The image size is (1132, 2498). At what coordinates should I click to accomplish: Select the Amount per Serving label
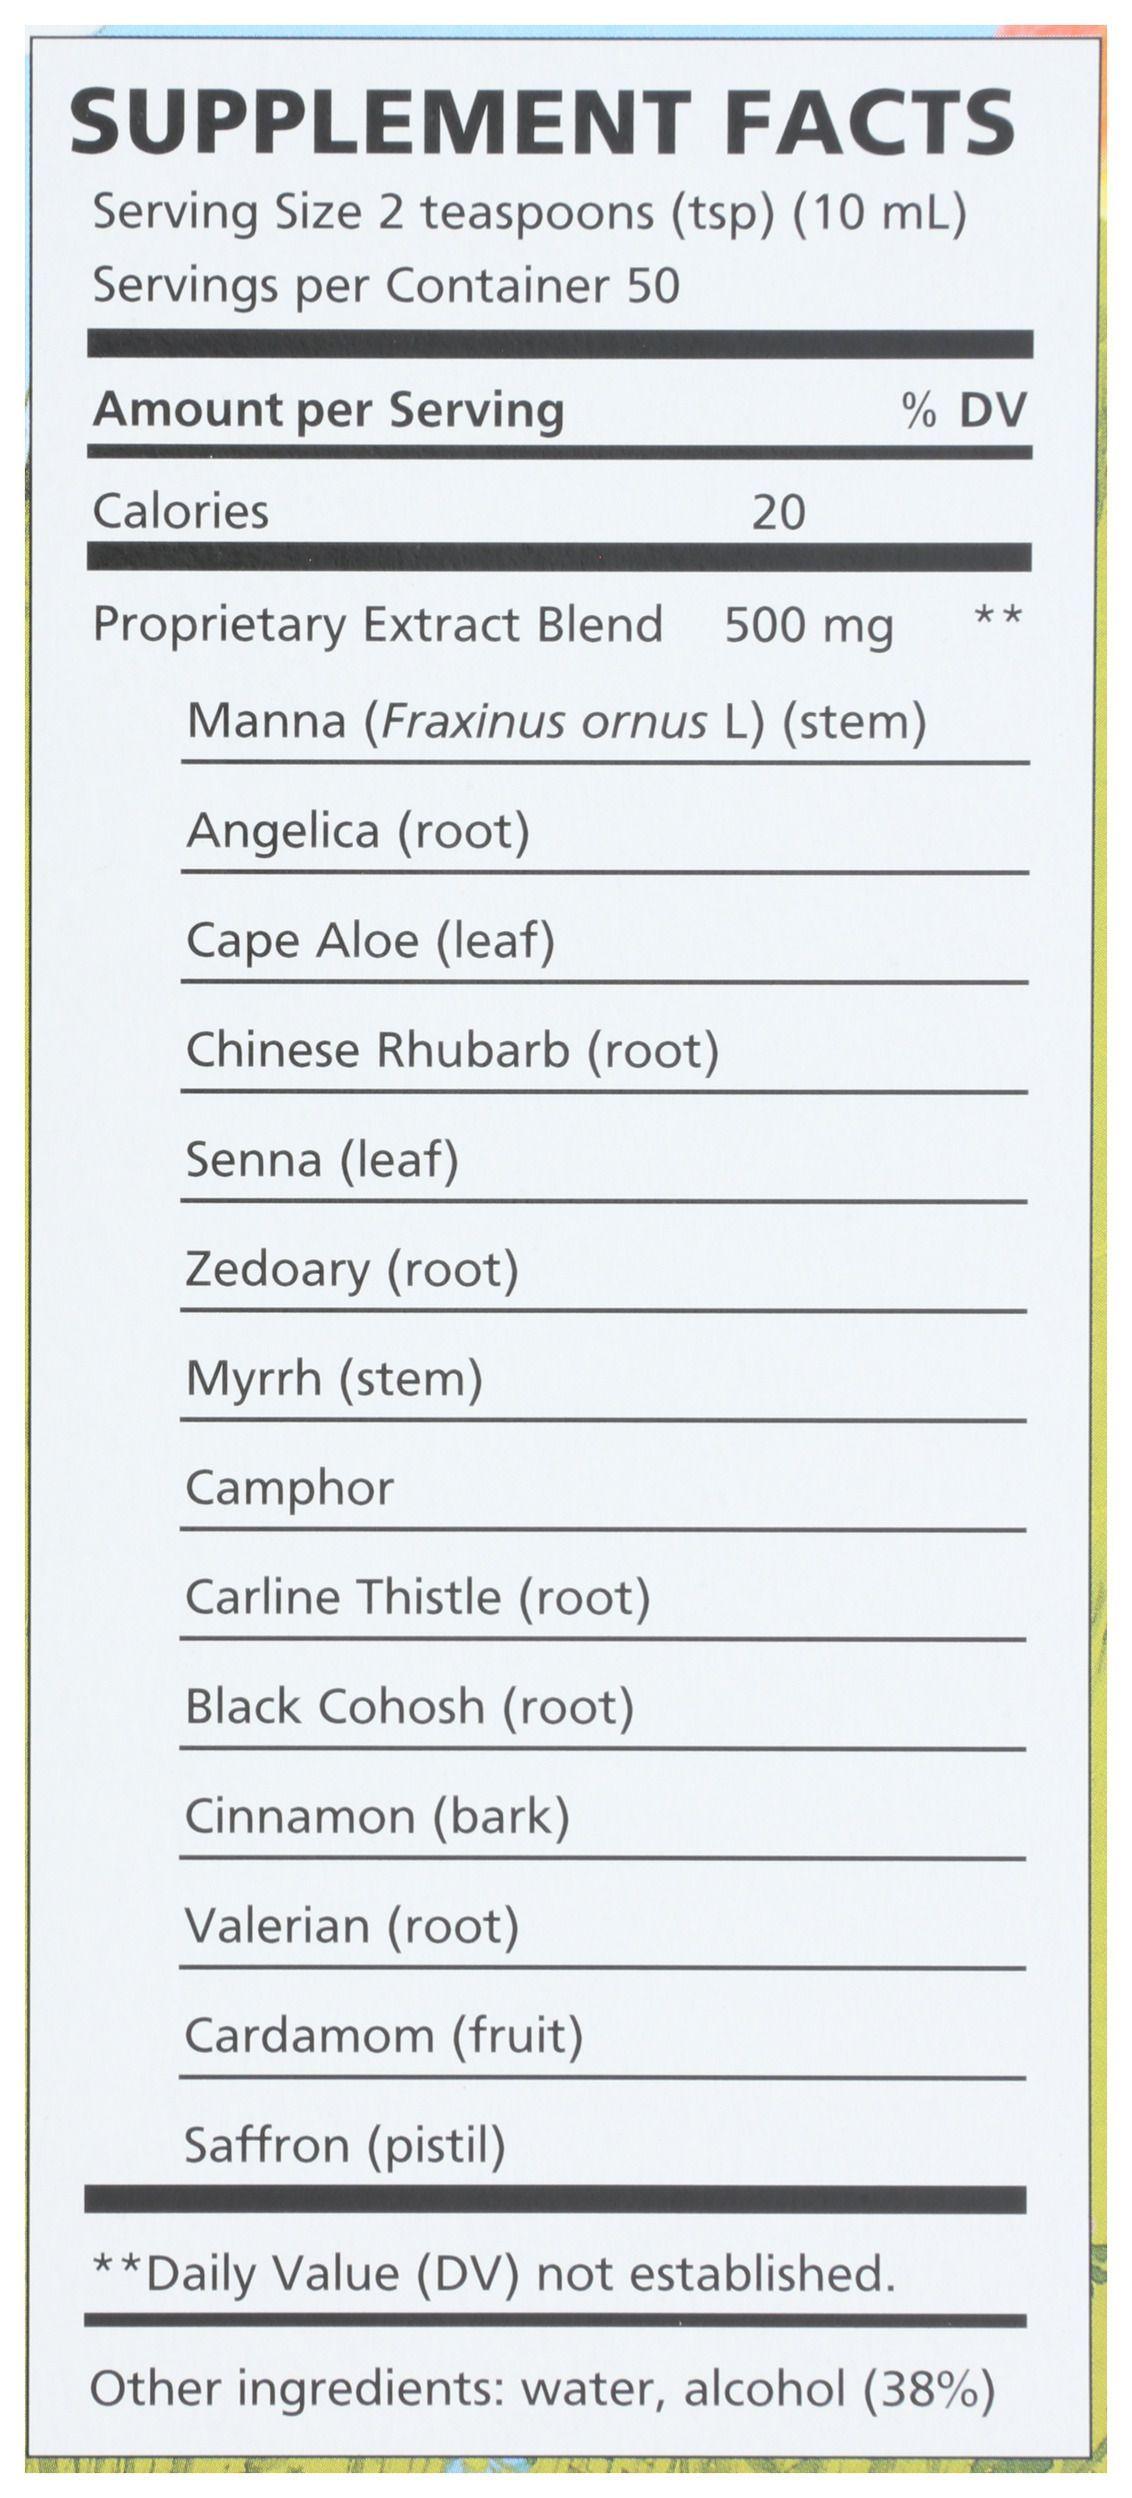pyautogui.click(x=328, y=410)
